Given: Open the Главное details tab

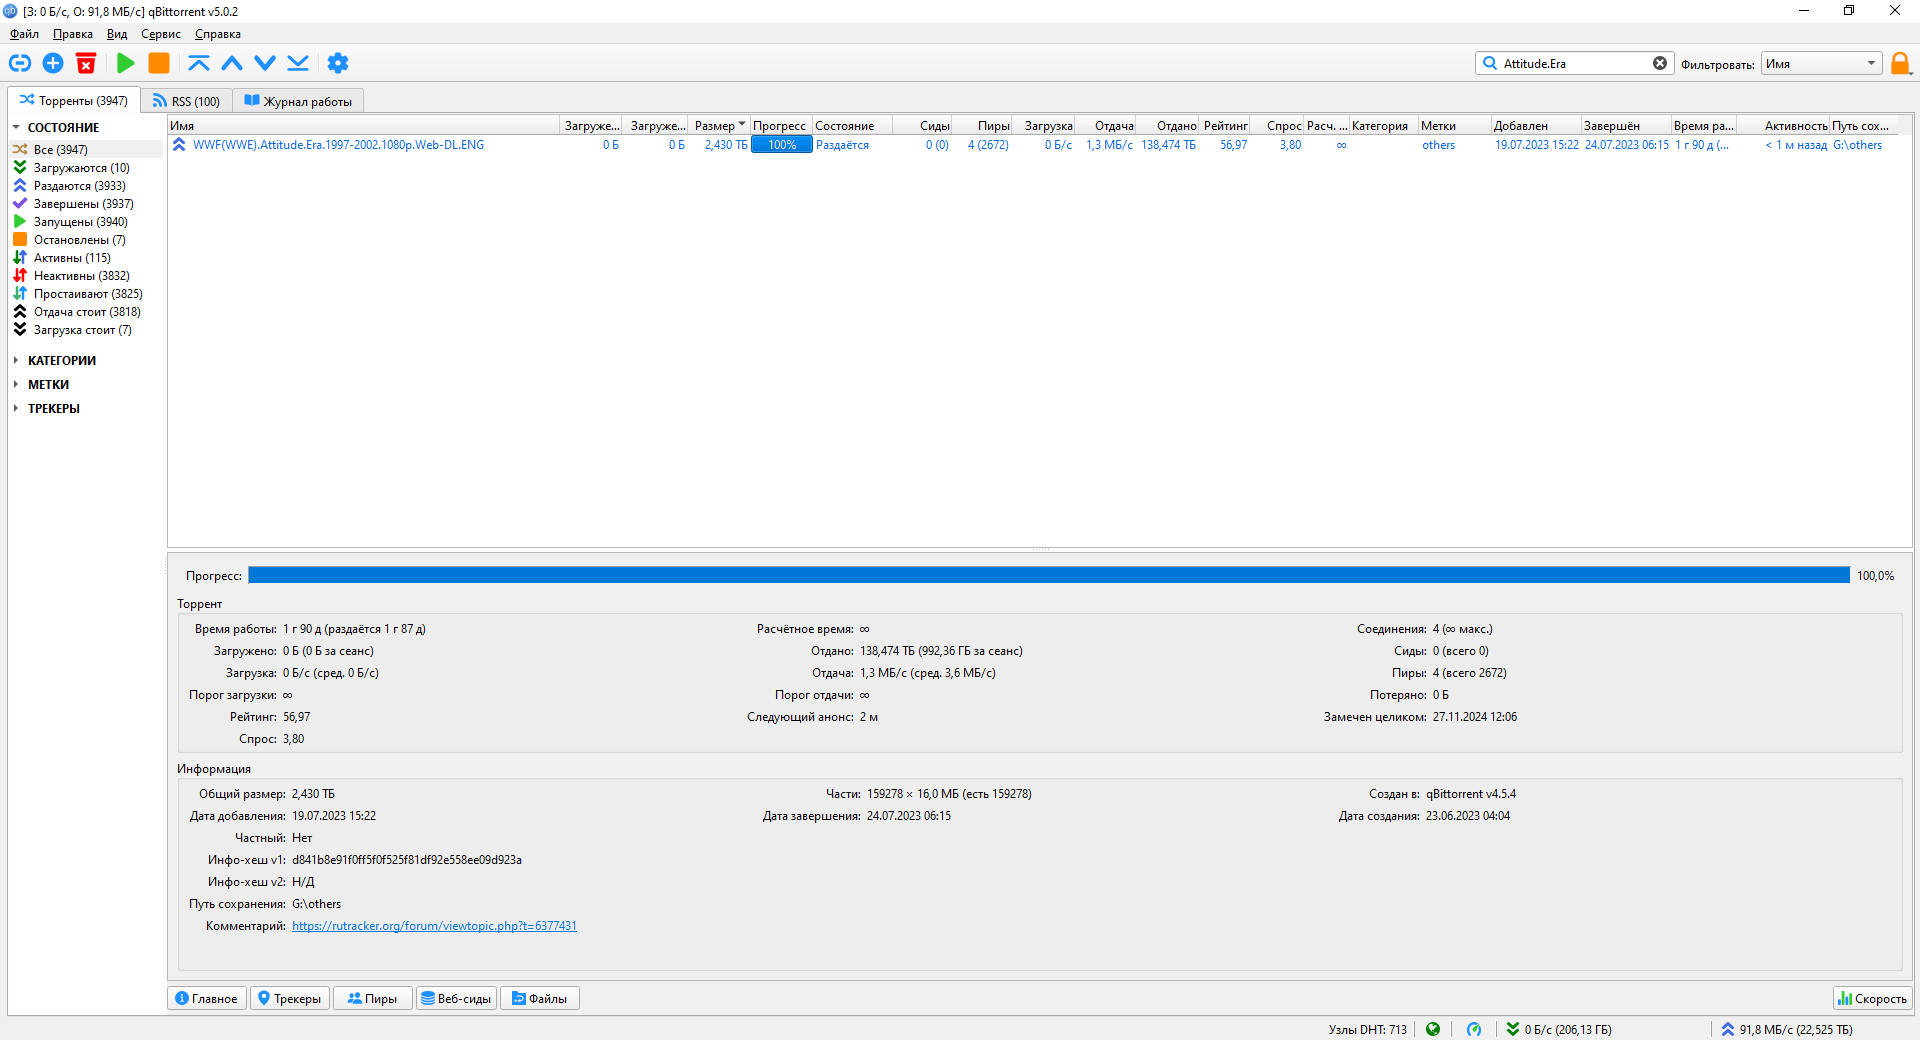Looking at the screenshot, I should [206, 998].
